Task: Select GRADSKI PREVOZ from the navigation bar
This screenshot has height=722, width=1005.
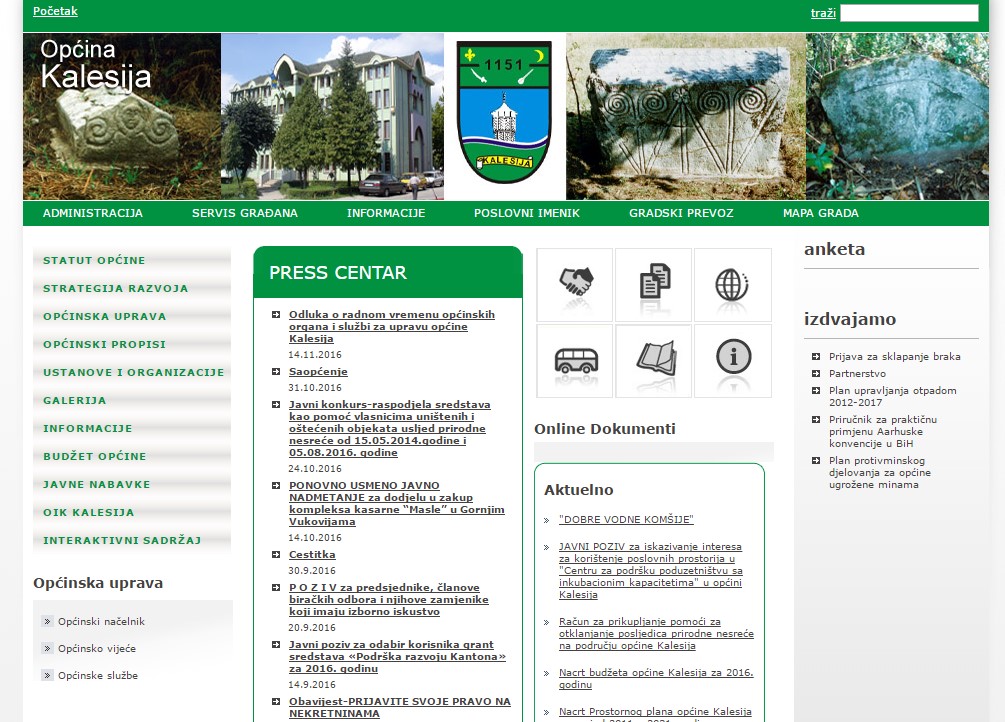Action: pyautogui.click(x=680, y=213)
